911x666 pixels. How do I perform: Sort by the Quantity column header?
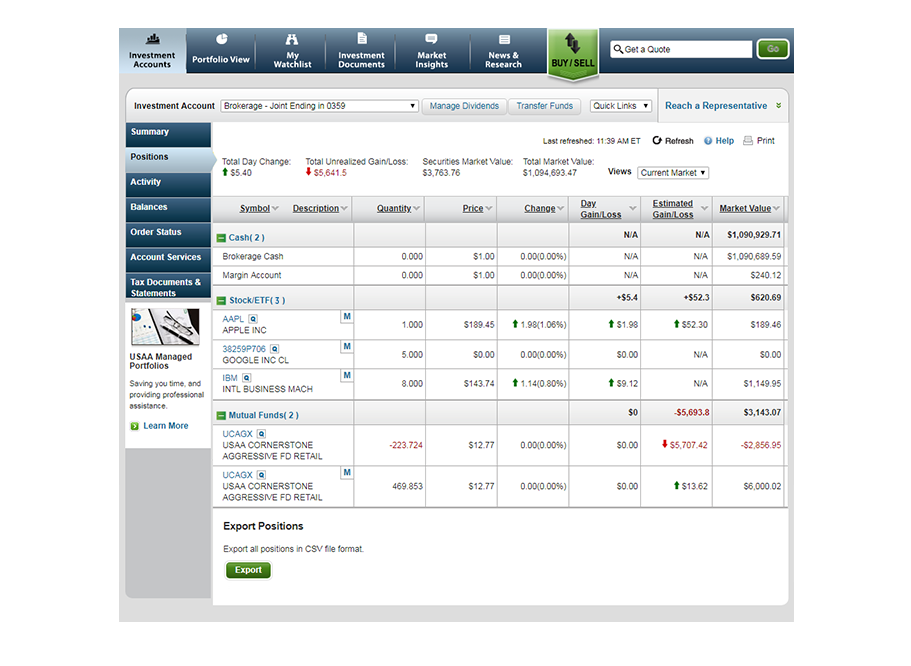394,209
